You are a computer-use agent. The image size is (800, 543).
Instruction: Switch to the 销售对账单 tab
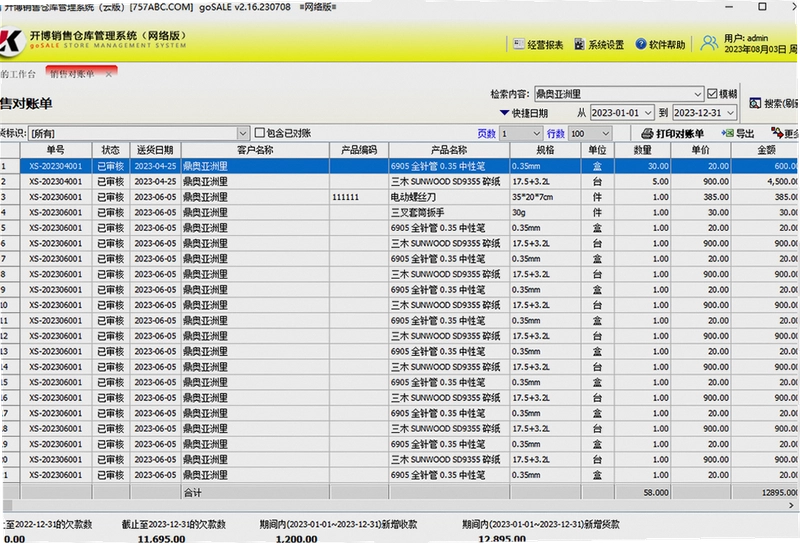73,74
